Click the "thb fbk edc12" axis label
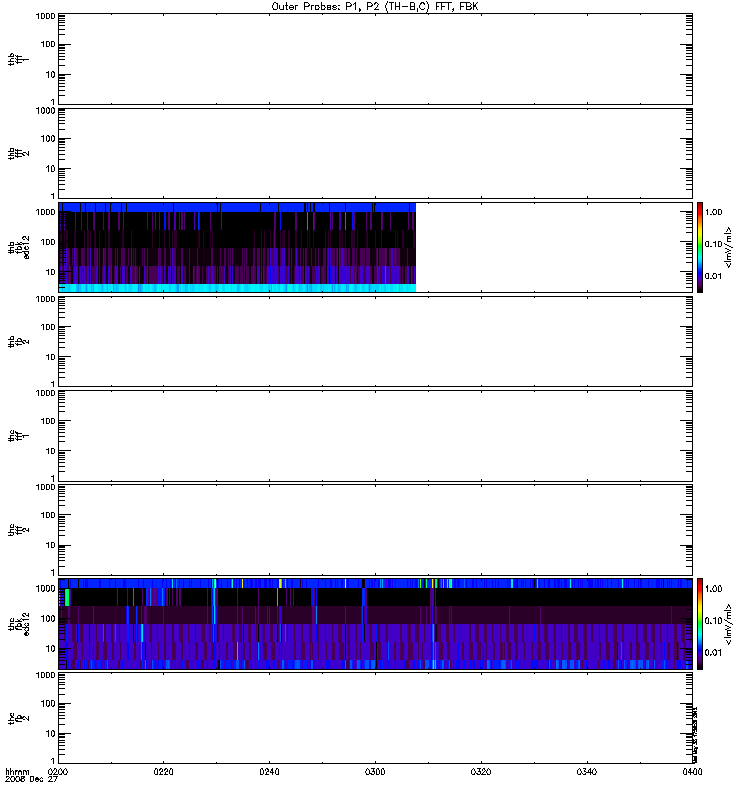The width and height of the screenshot is (750, 800). (x=18, y=247)
